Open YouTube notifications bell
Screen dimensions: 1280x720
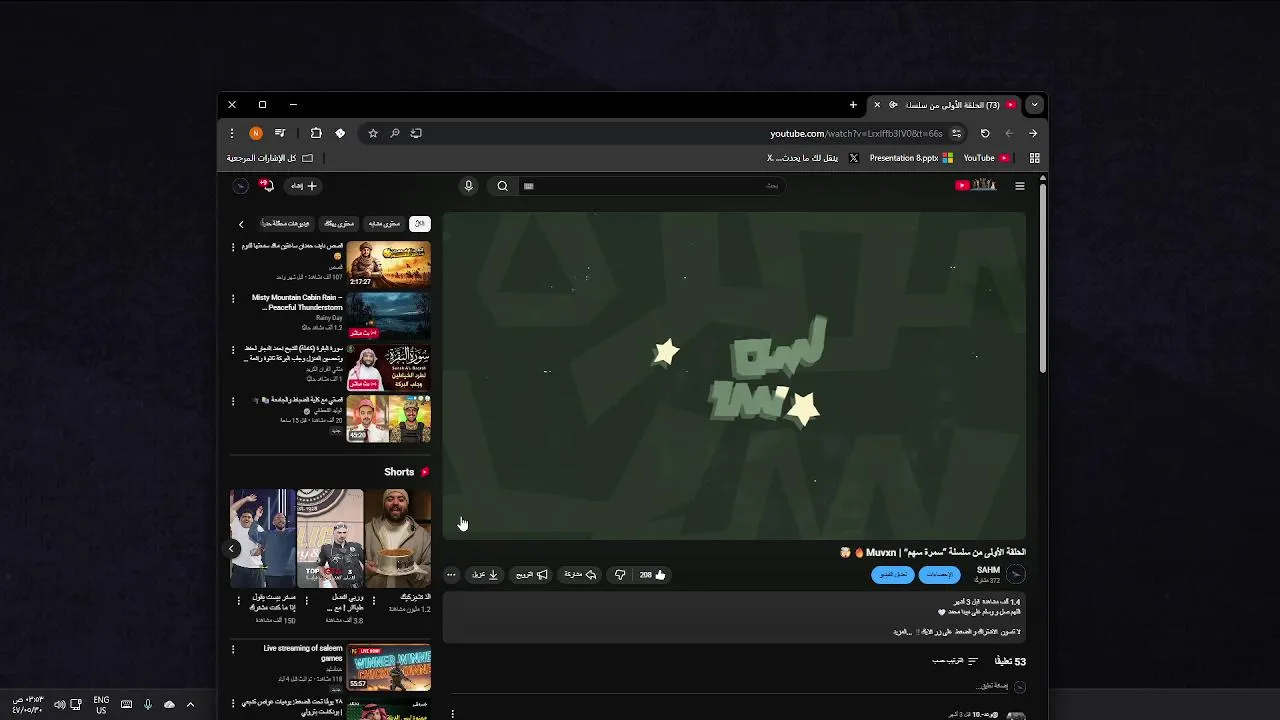(x=266, y=186)
